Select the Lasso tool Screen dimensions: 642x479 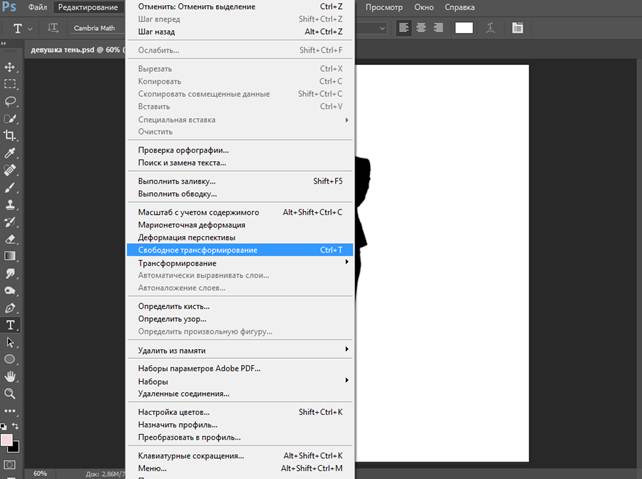pyautogui.click(x=10, y=101)
